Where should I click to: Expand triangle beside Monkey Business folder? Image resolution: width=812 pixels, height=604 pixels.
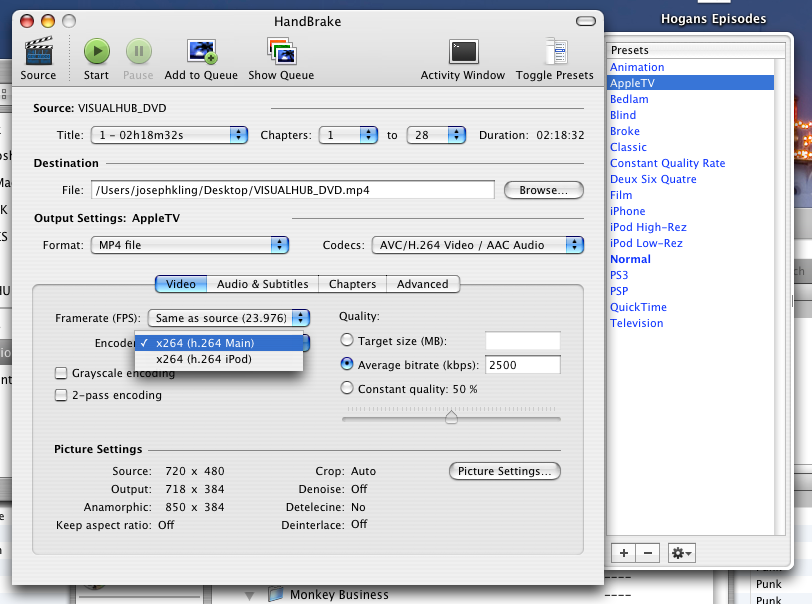click(x=250, y=596)
